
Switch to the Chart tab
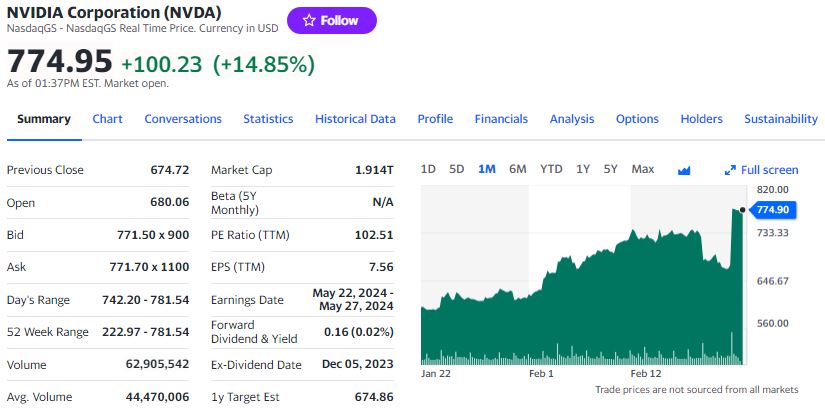click(x=107, y=119)
